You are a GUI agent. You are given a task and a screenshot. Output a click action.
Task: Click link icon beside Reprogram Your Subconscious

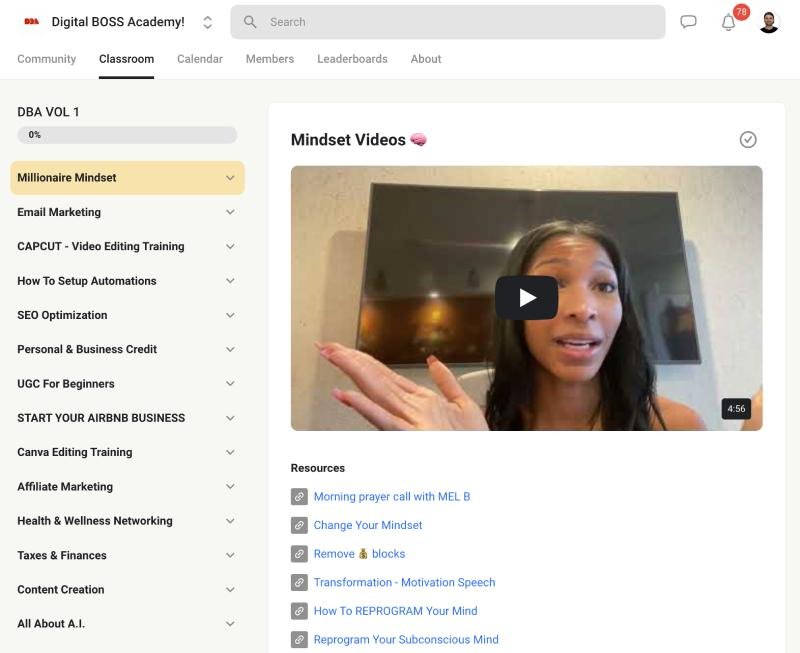pos(299,639)
